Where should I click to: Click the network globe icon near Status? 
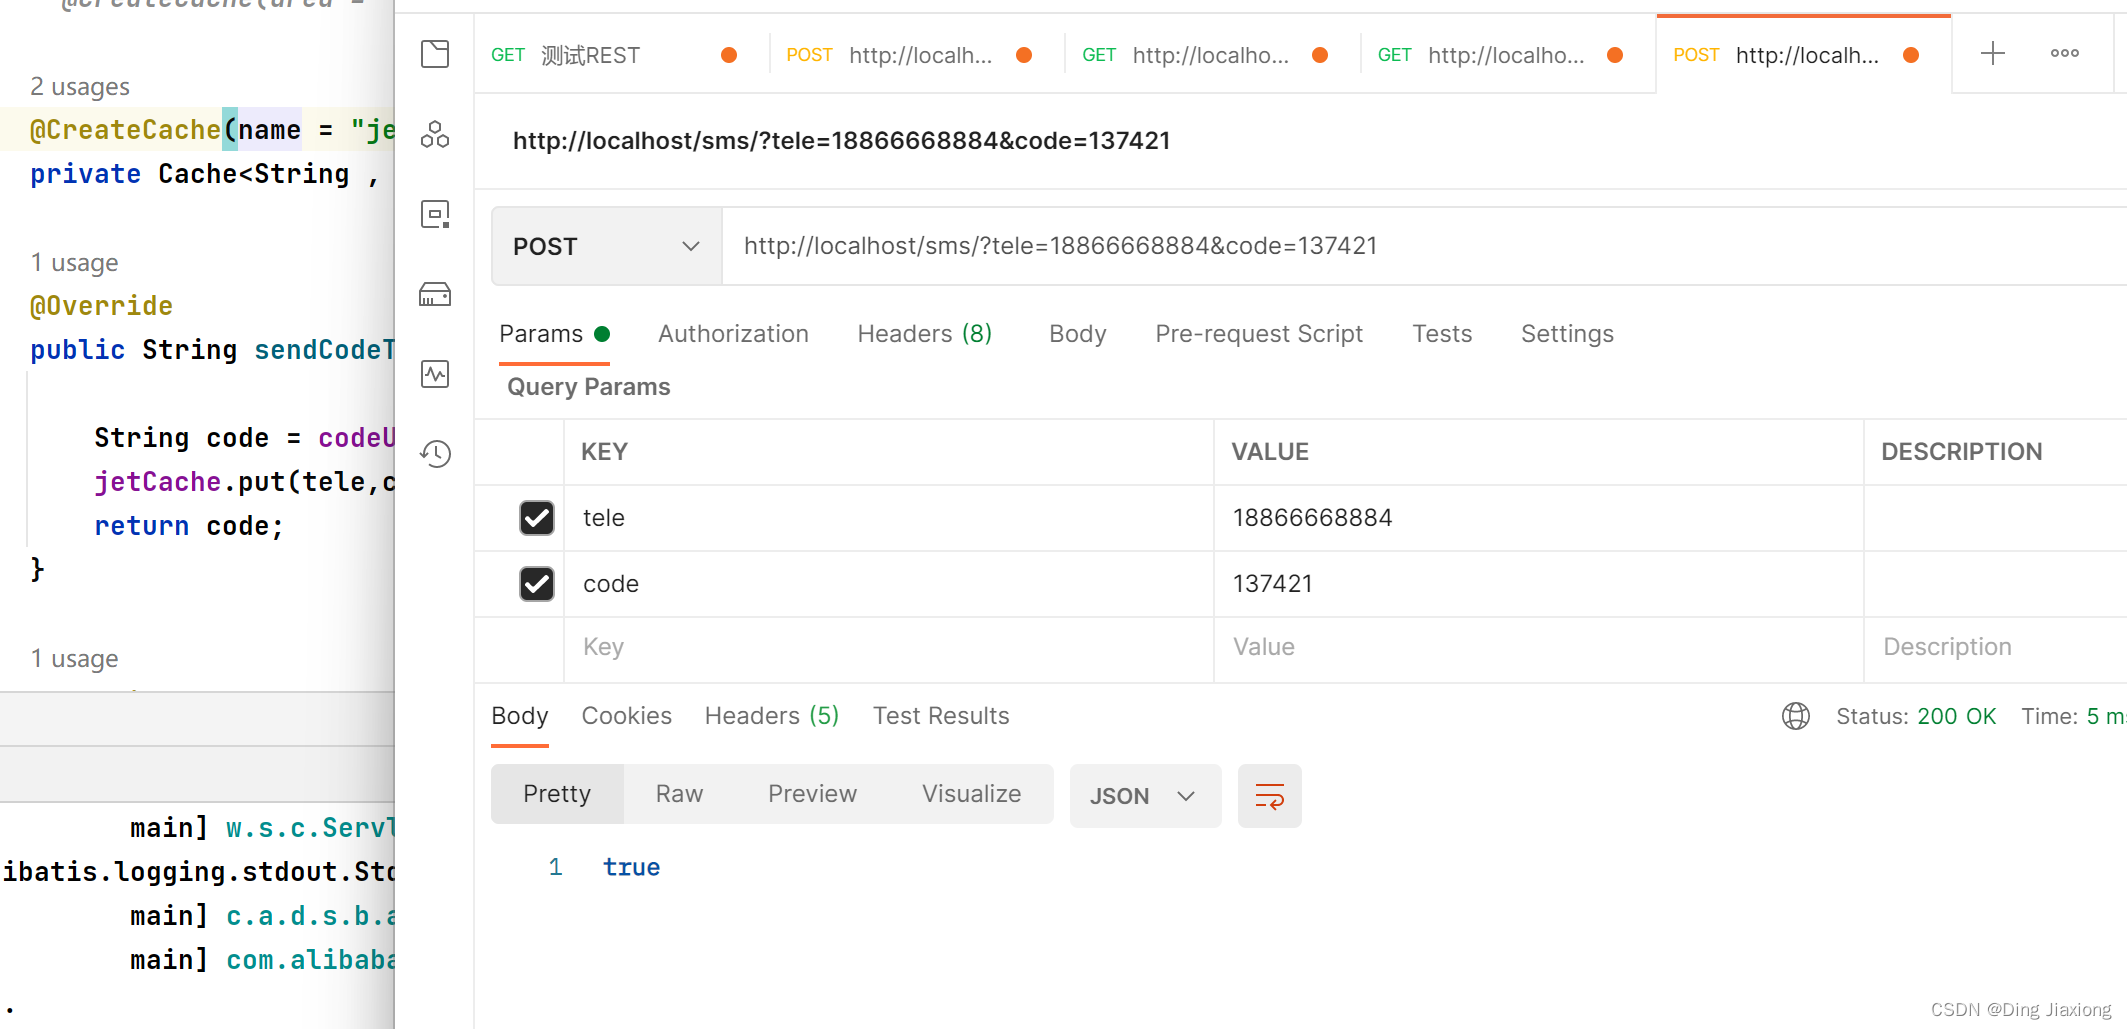(x=1796, y=716)
